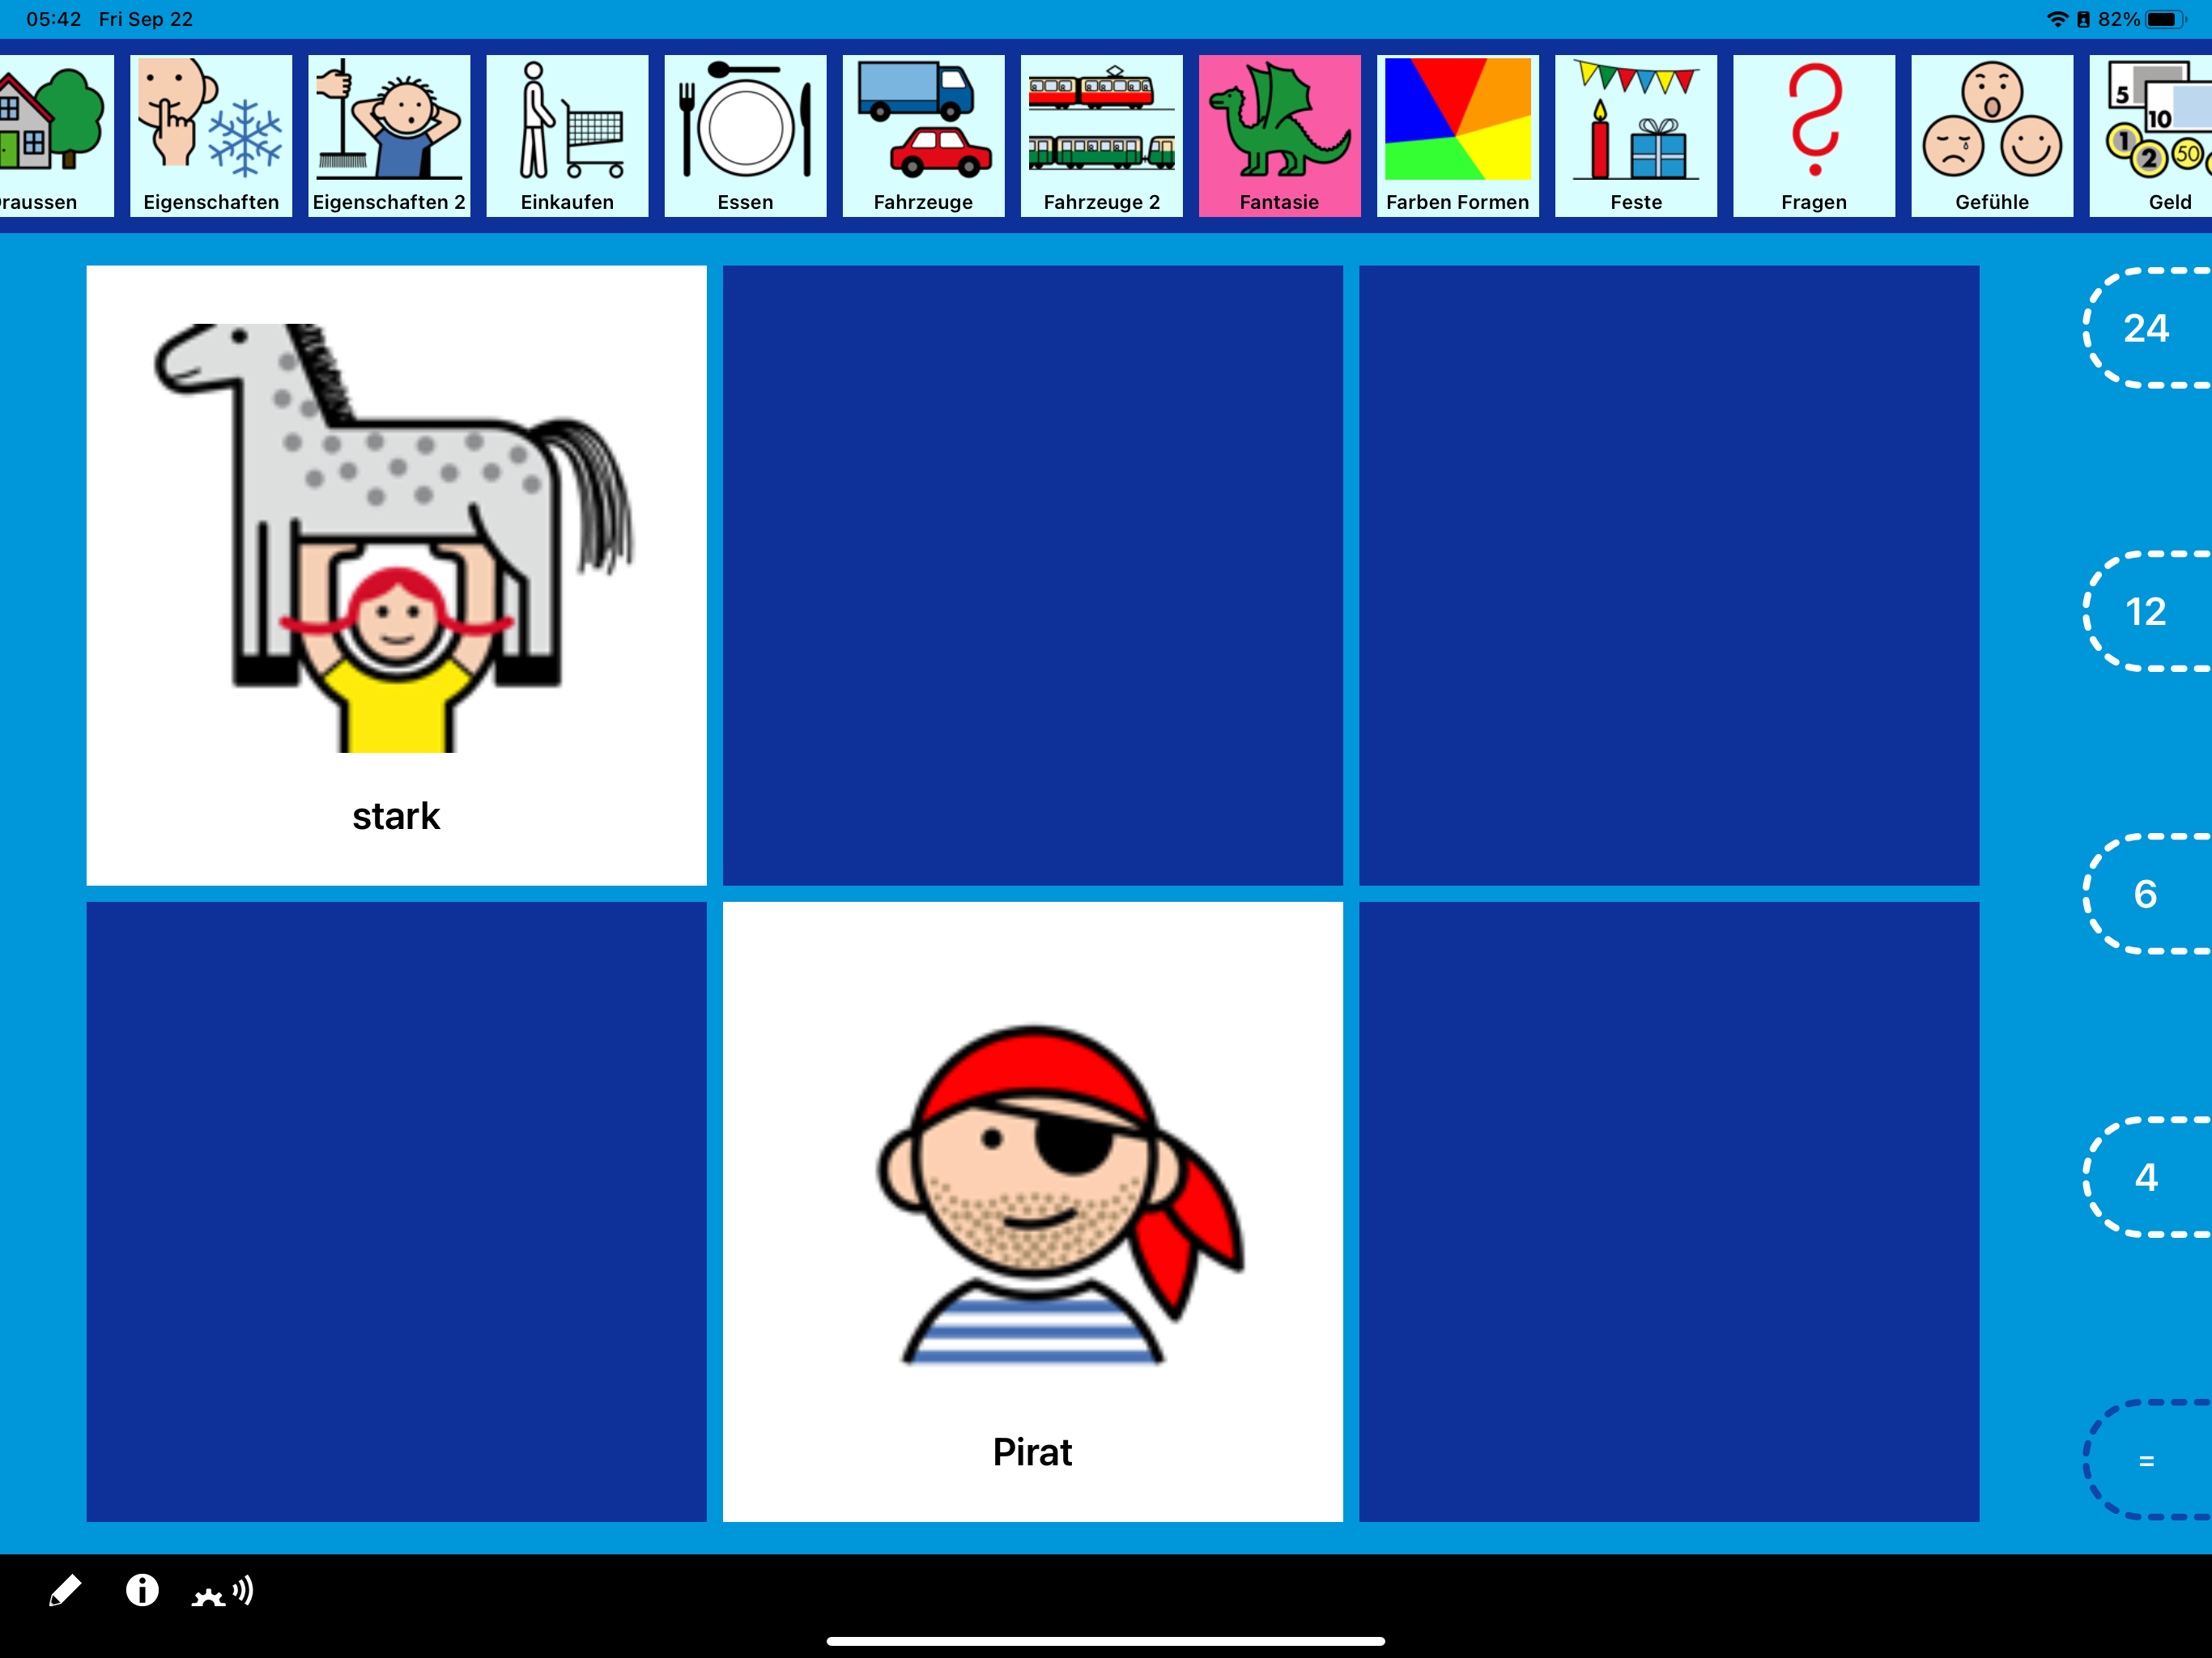Image resolution: width=2212 pixels, height=1658 pixels.
Task: Open the Feste category
Action: 1635,136
